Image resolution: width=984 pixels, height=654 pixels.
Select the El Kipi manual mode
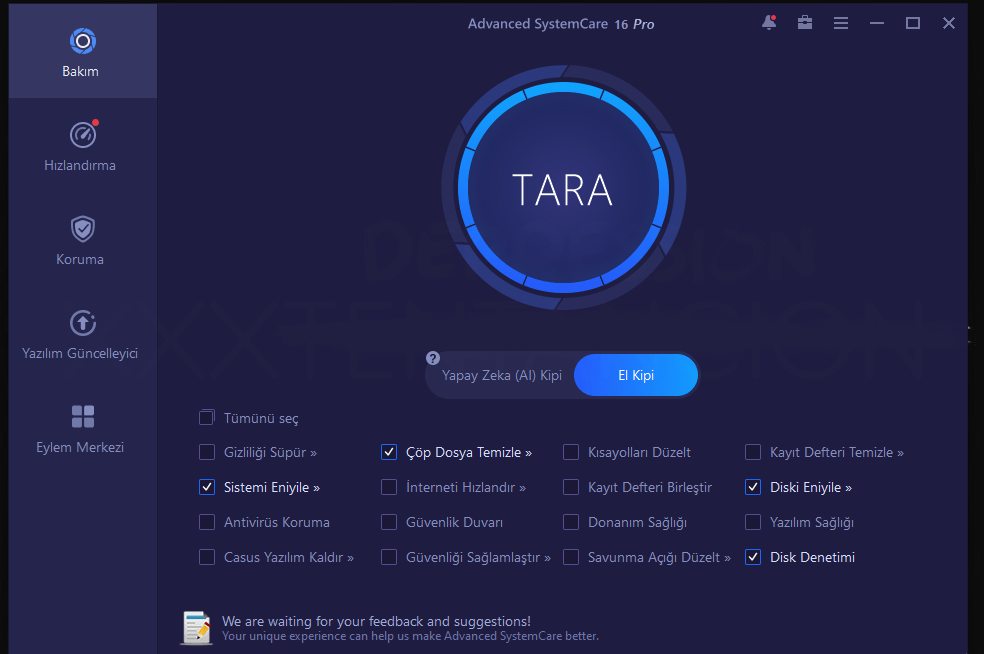click(x=636, y=375)
